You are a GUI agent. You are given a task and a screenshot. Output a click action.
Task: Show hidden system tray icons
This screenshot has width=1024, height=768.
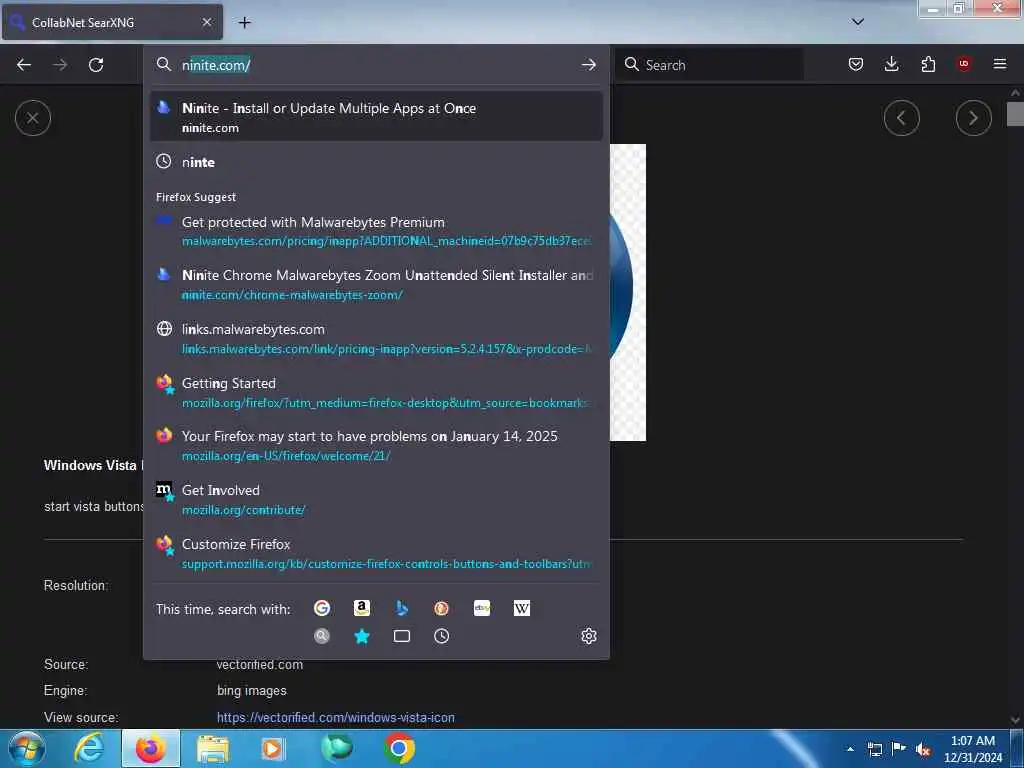850,749
